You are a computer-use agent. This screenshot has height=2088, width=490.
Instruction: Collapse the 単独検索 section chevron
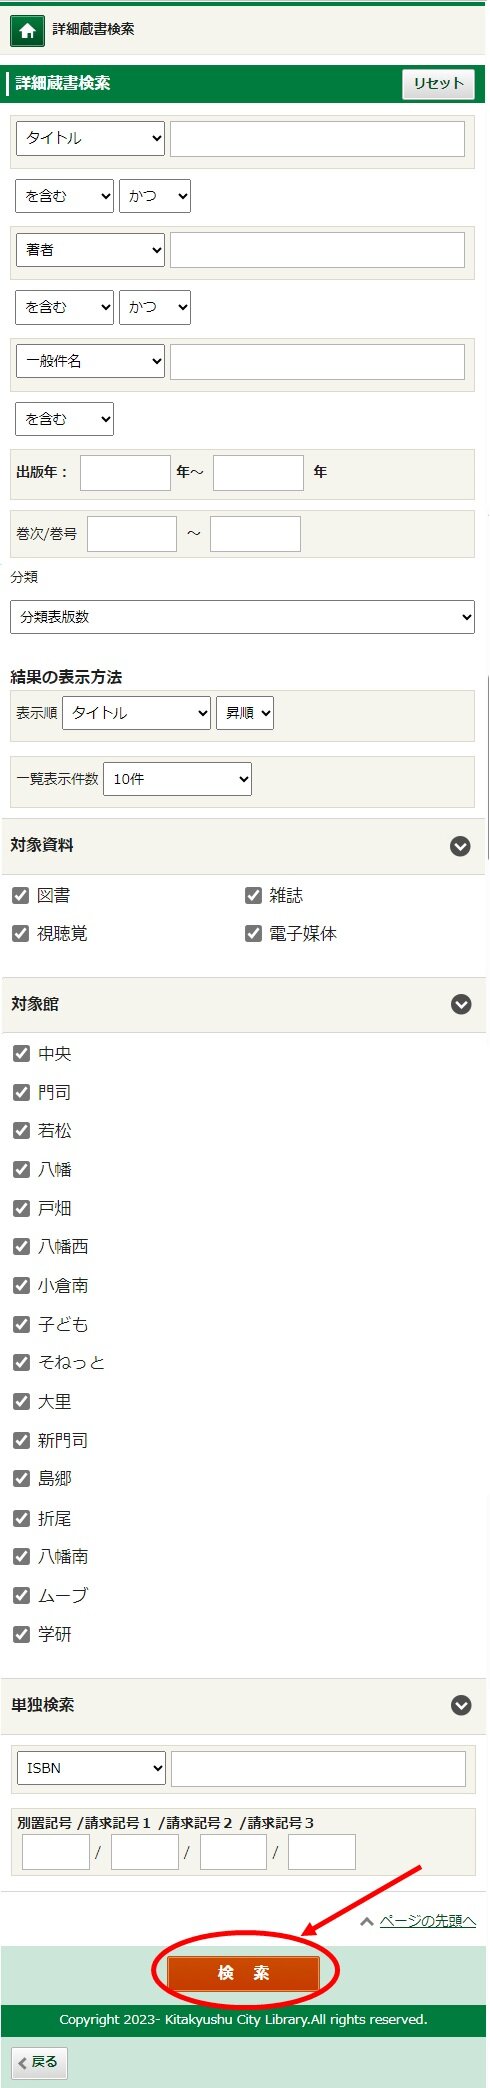pyautogui.click(x=461, y=1705)
